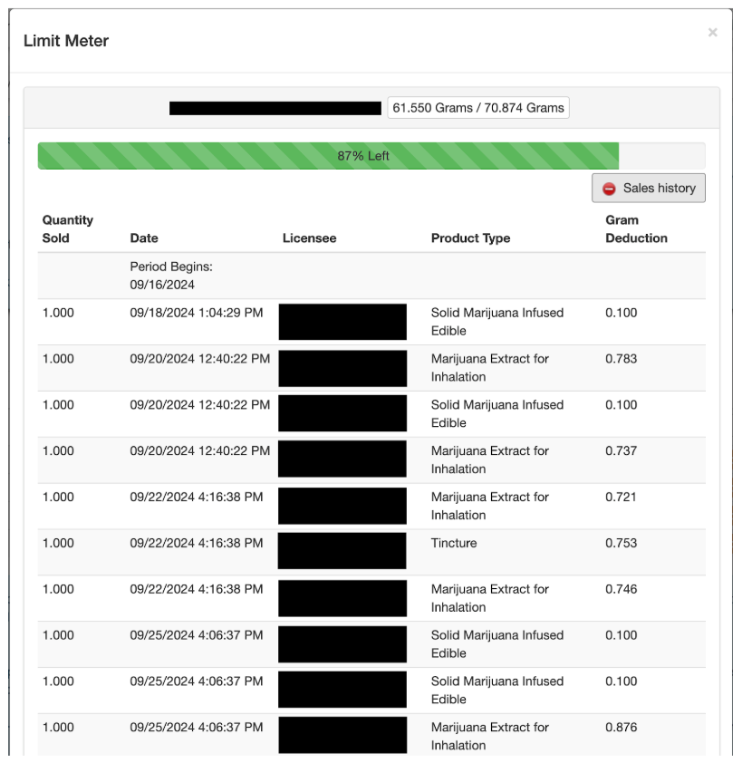The image size is (743, 766).
Task: Click the quantity 1.000 in the 09/18/2024 row
Action: tap(58, 313)
